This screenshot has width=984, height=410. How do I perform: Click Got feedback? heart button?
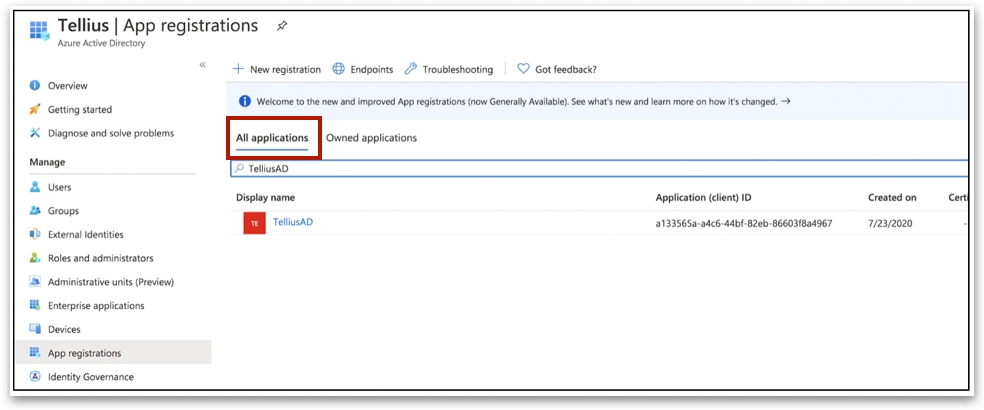pyautogui.click(x=557, y=70)
